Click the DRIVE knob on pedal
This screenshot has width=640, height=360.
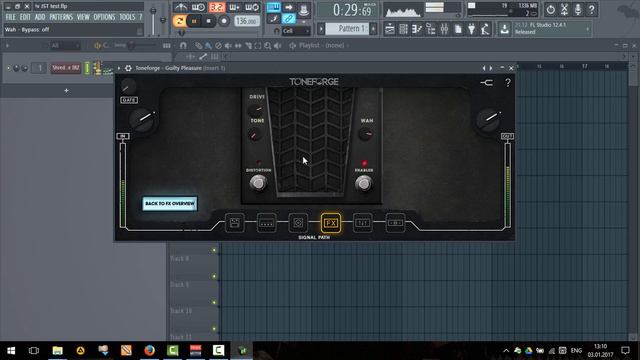[256, 109]
